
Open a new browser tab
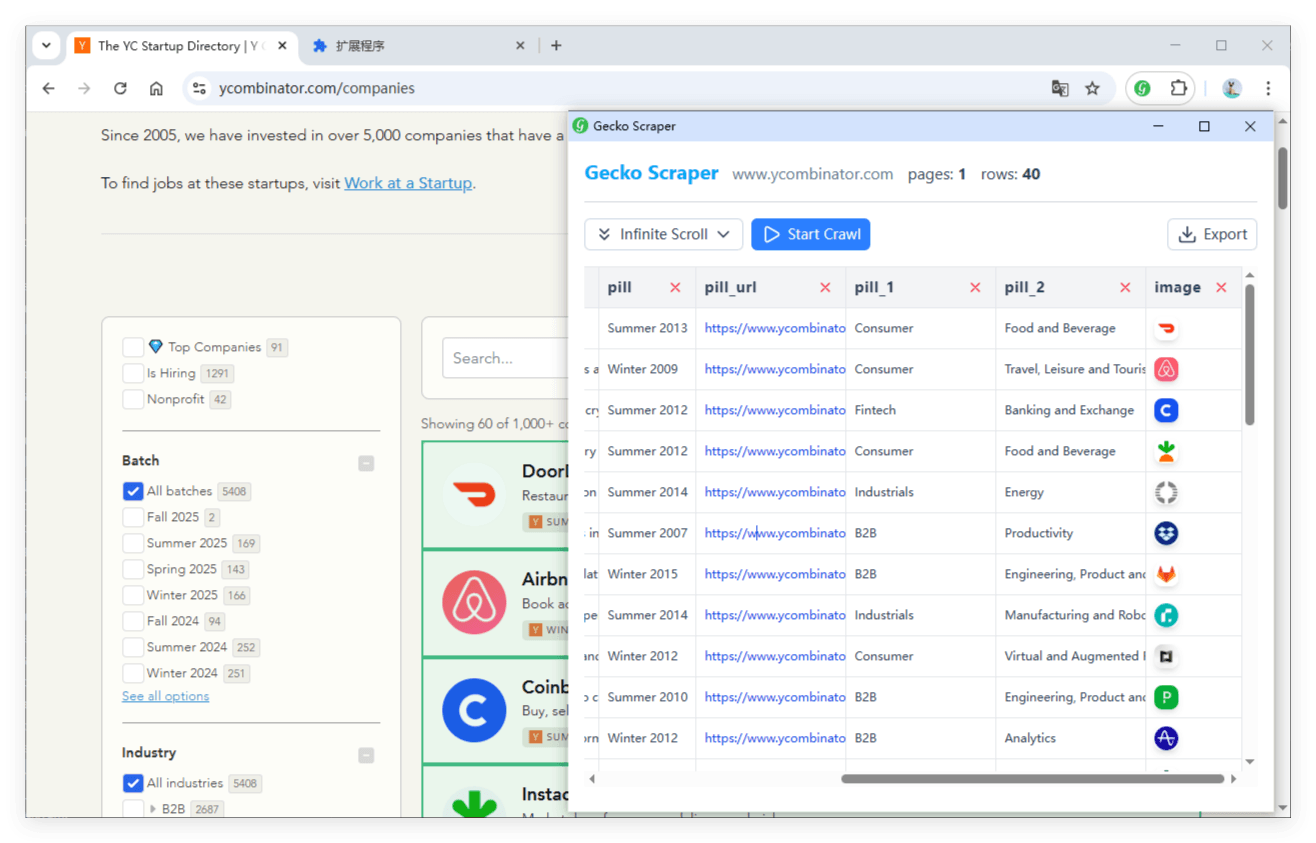[x=556, y=46]
